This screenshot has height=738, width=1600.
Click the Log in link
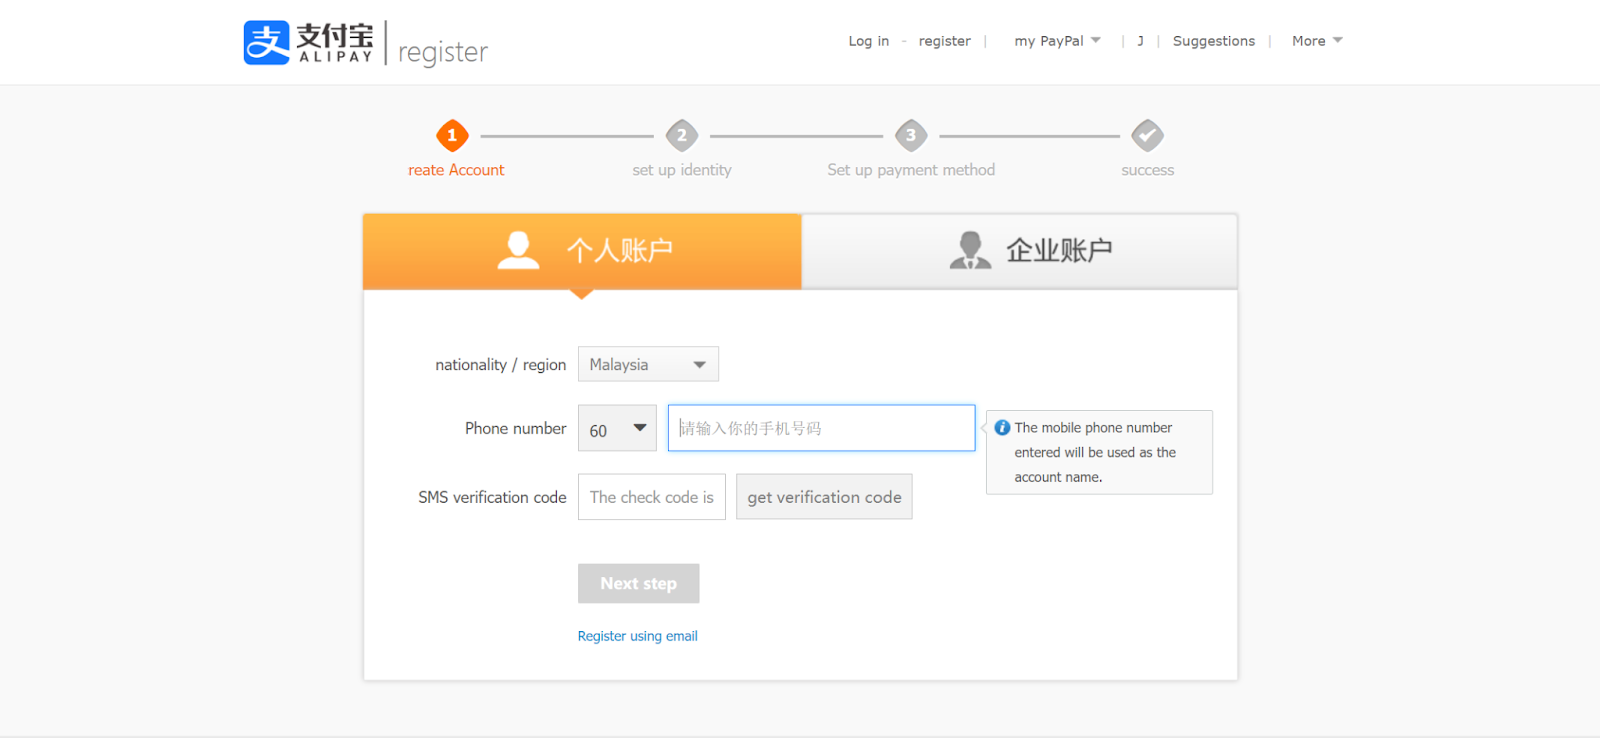[x=868, y=41]
